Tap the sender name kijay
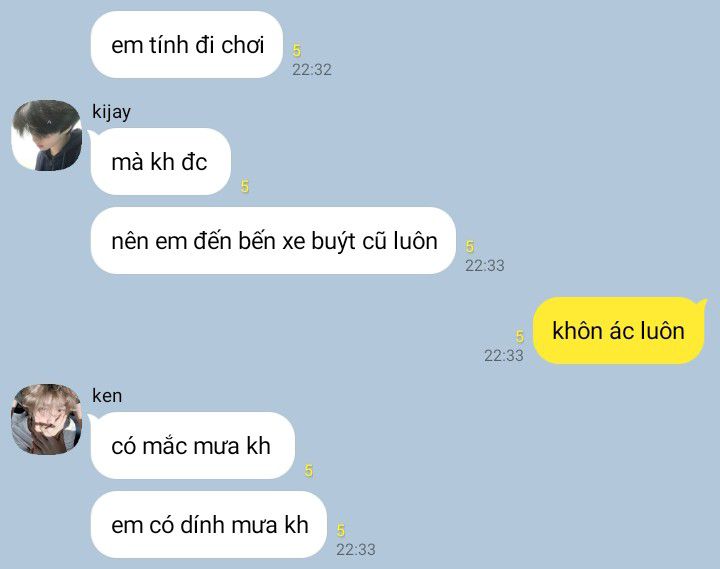The height and width of the screenshot is (569, 720). [x=112, y=112]
